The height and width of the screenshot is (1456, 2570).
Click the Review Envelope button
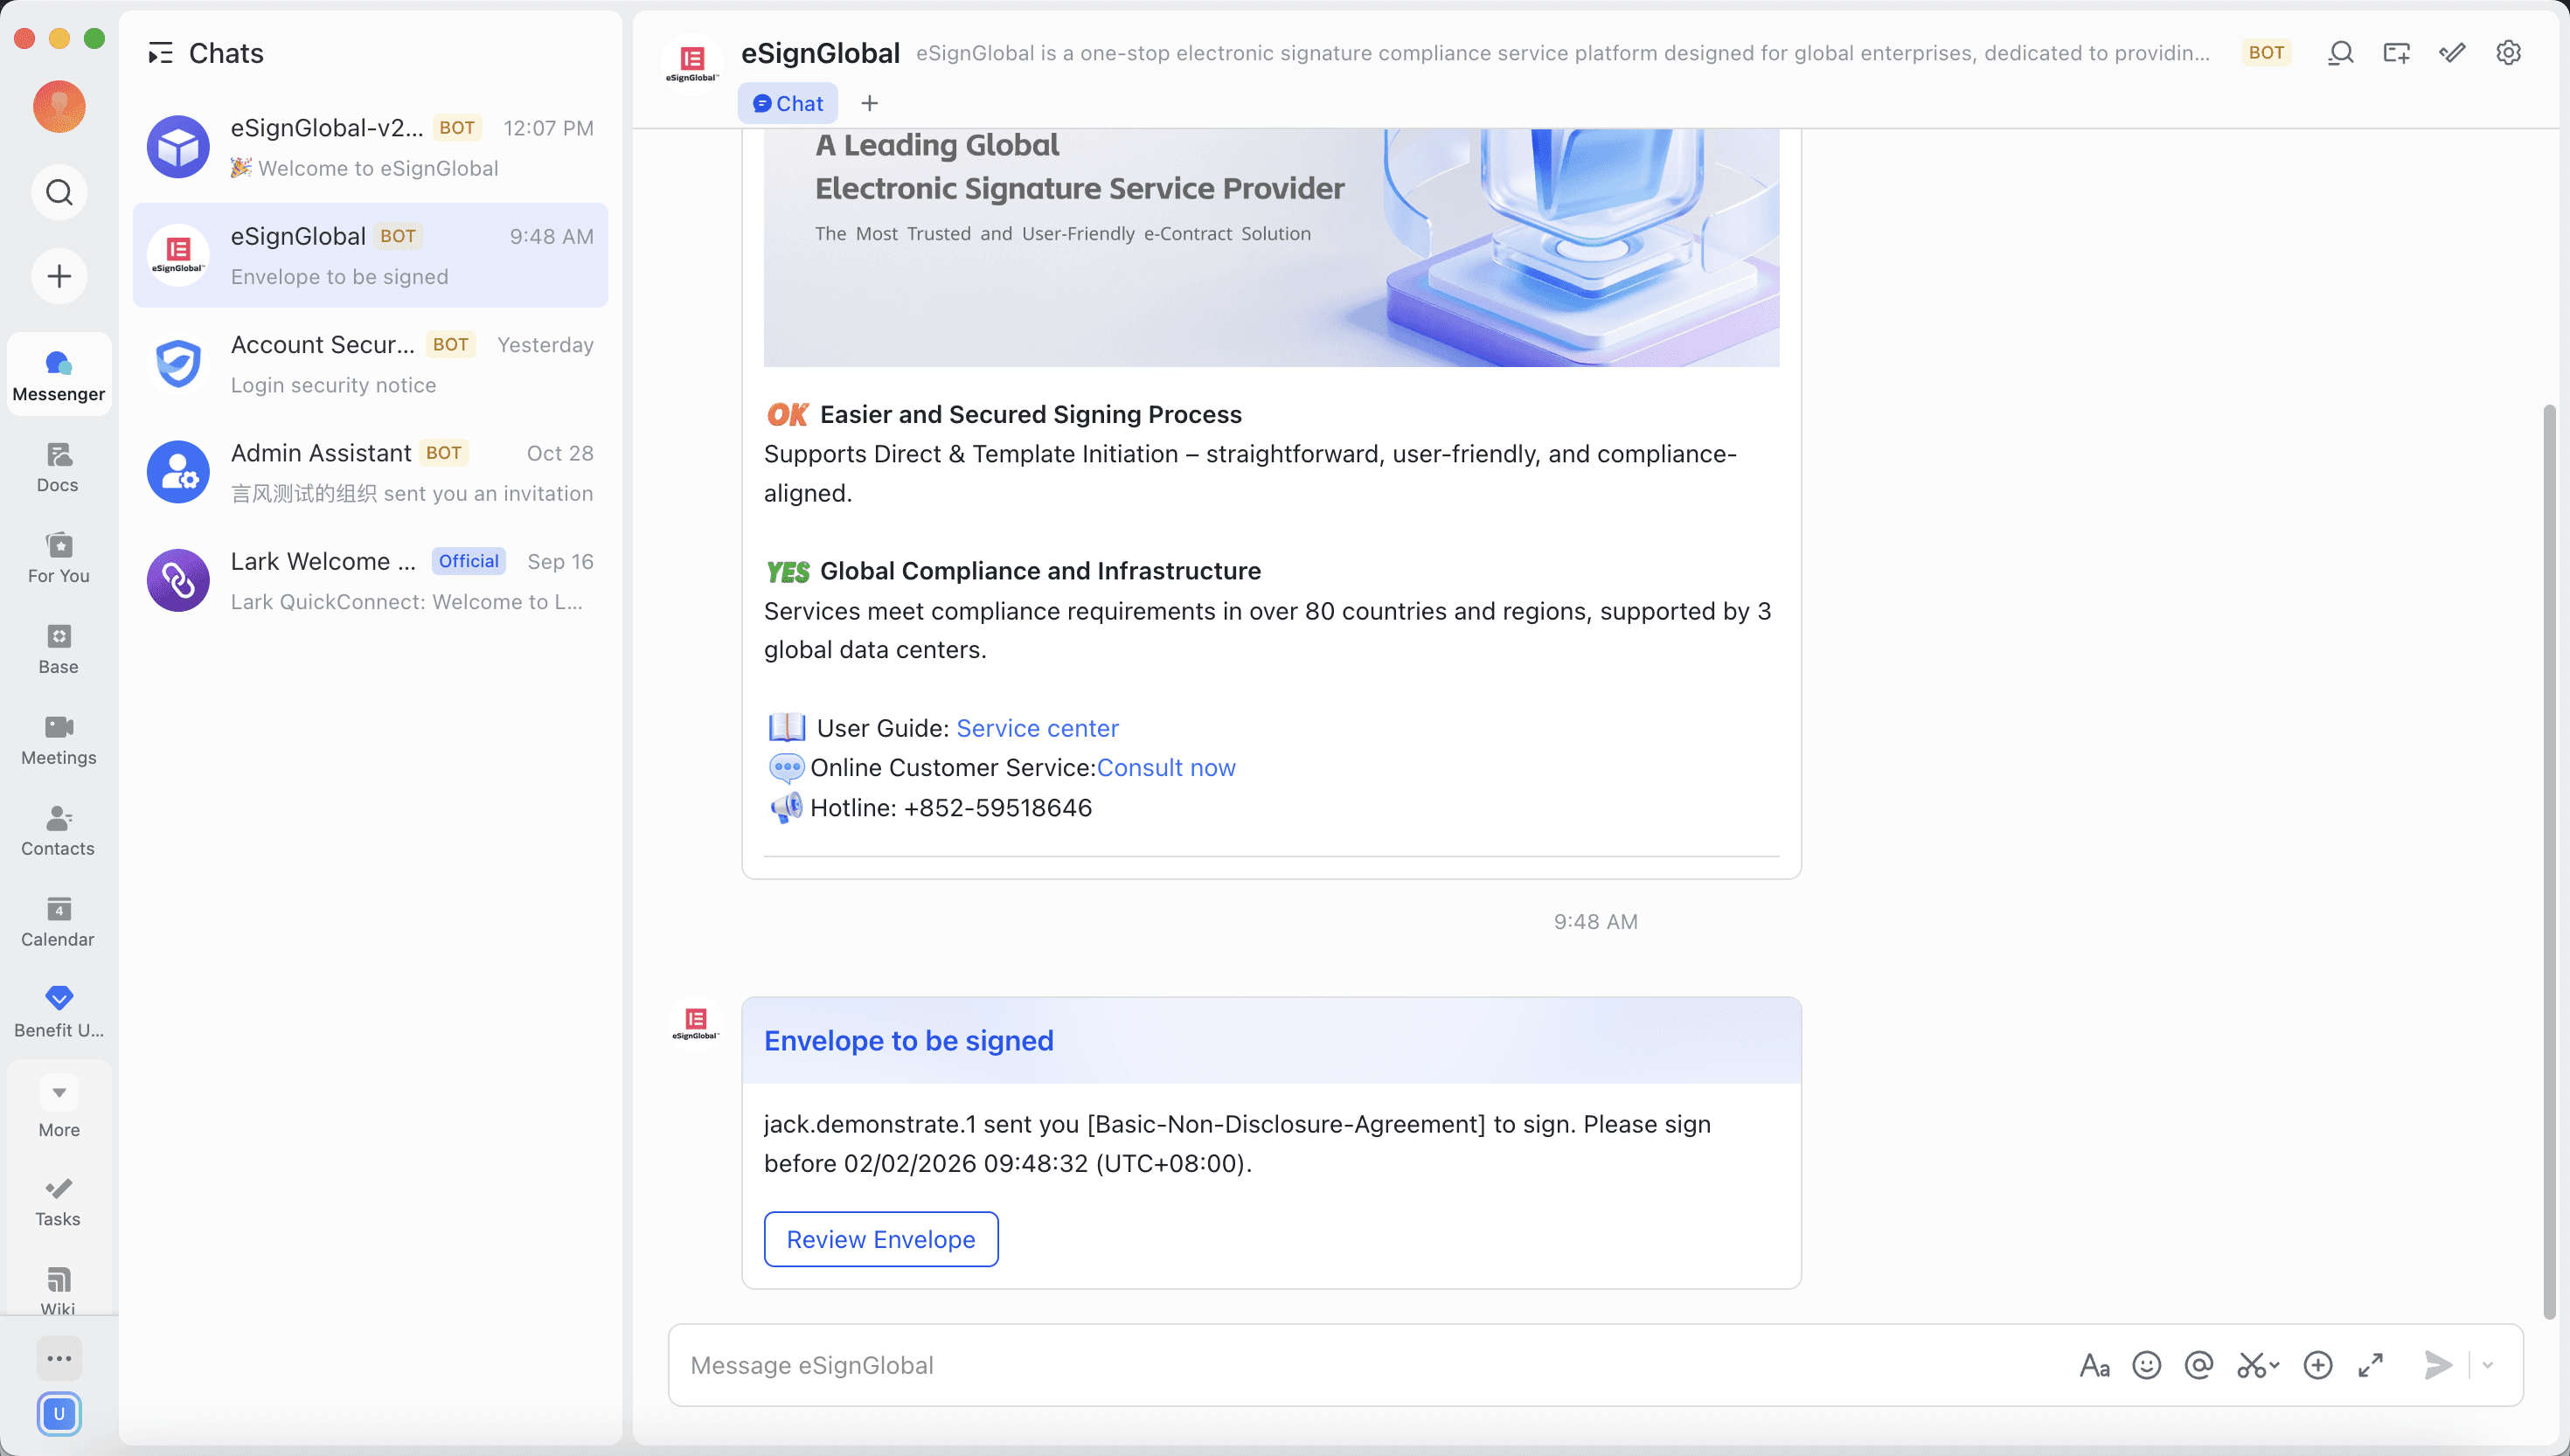[880, 1239]
